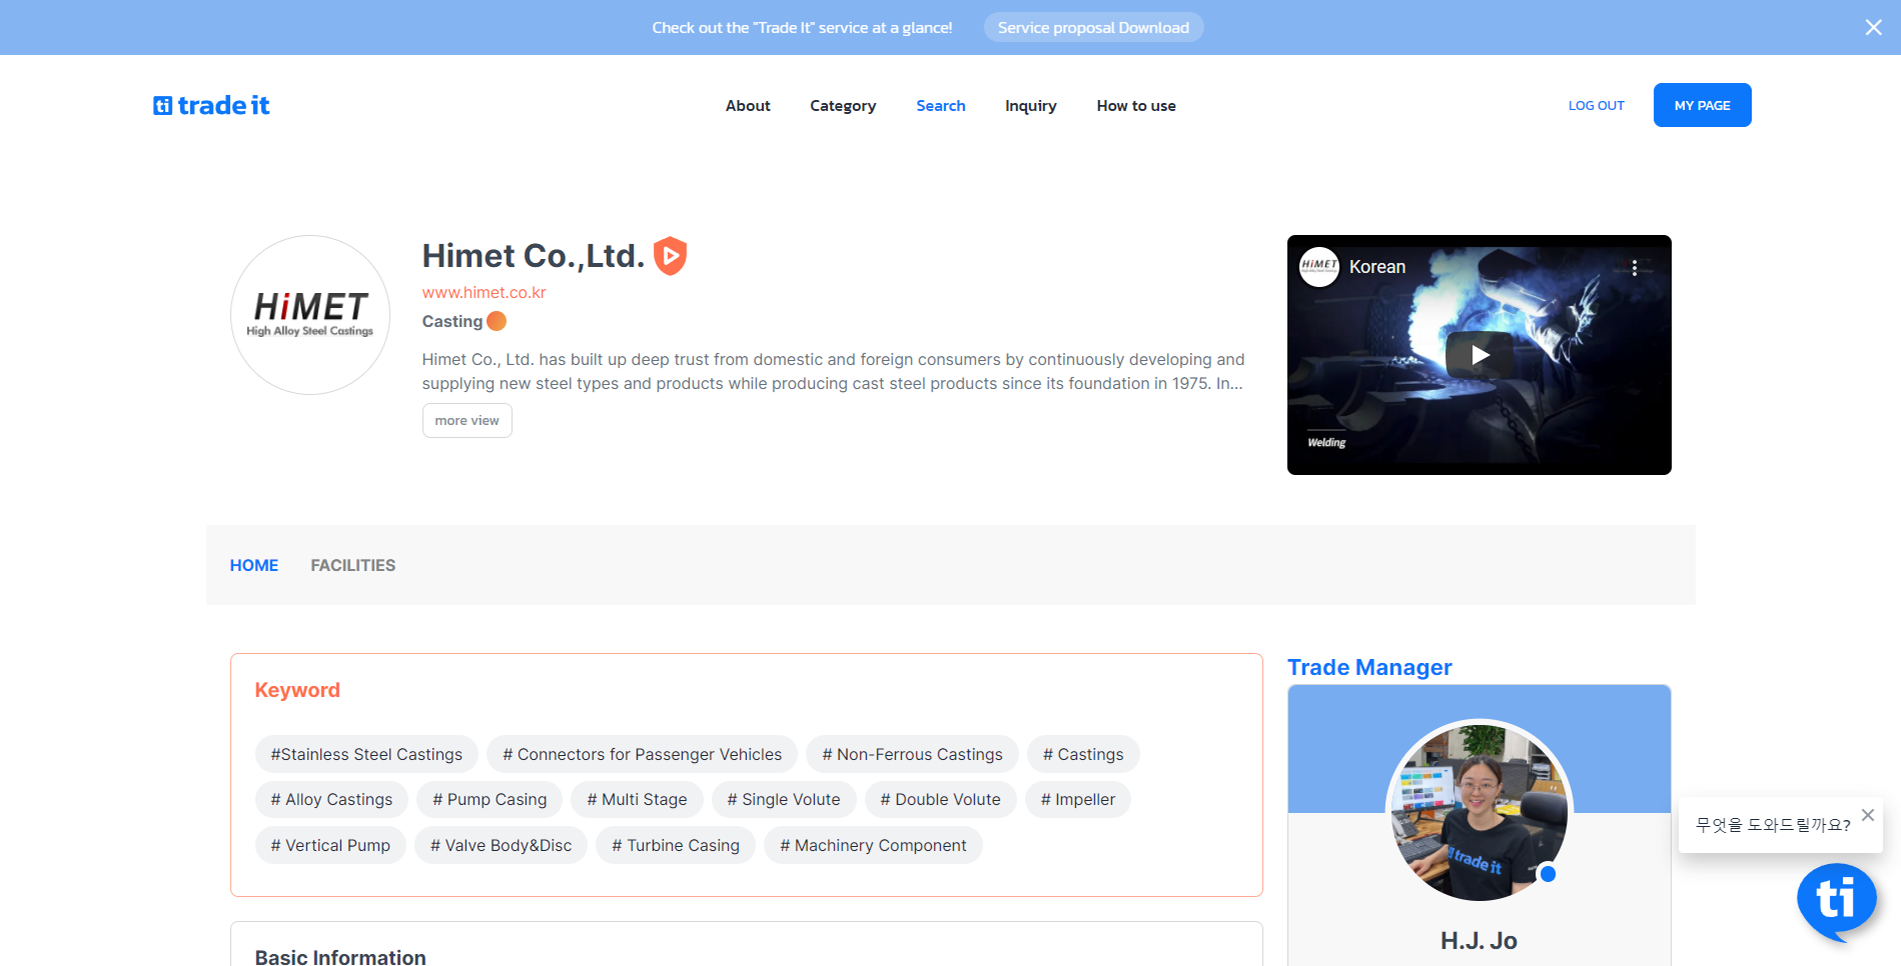Click Service proposal Download button
The height and width of the screenshot is (966, 1901).
pos(1093,28)
